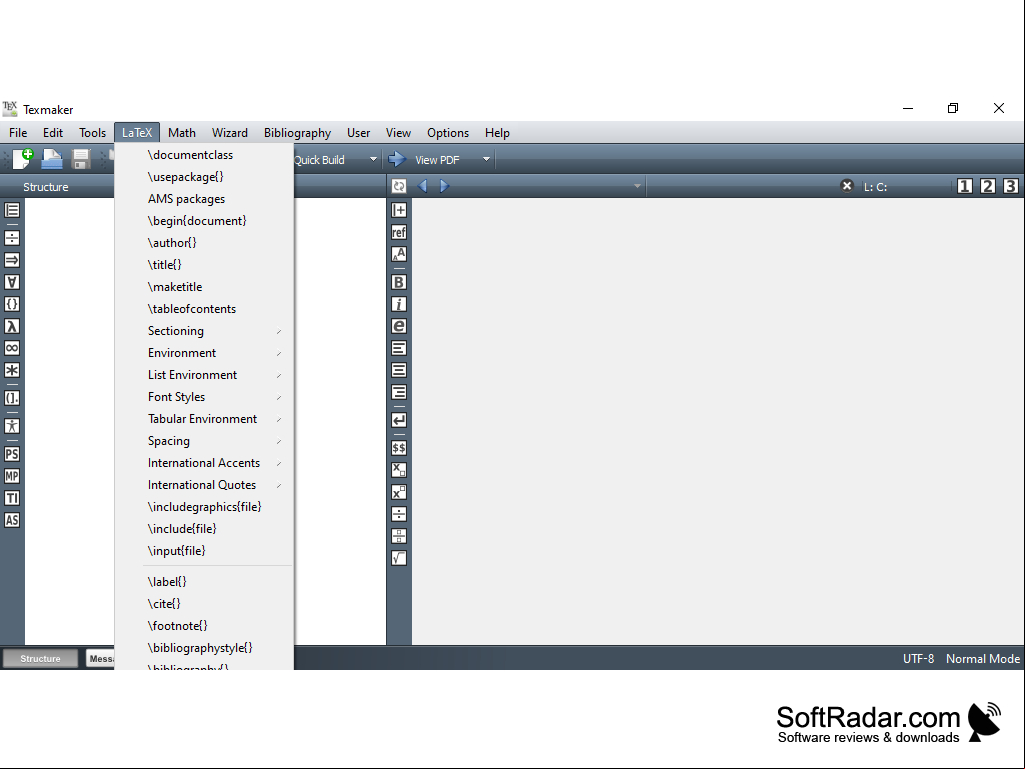This screenshot has height=769, width=1025.
Task: Create a new document with New icon
Action: (23, 159)
